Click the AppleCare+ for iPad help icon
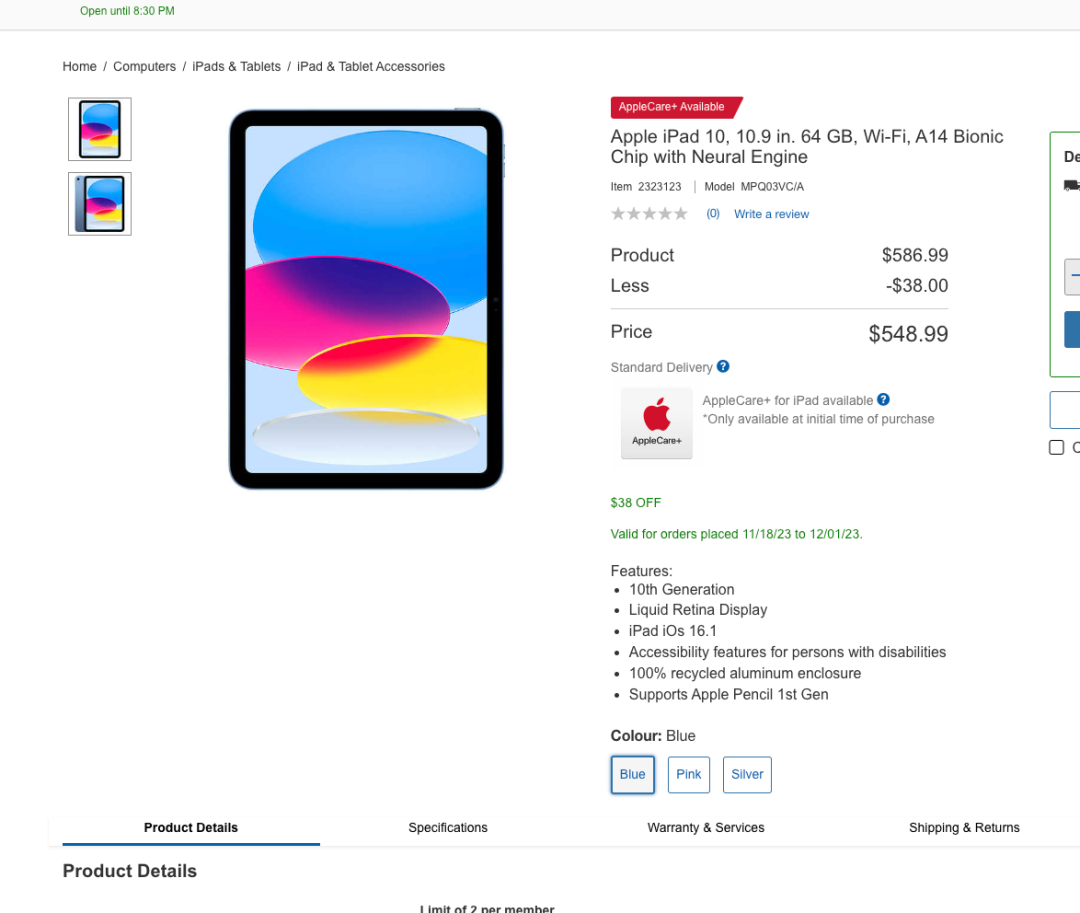This screenshot has width=1080, height=913. 883,399
